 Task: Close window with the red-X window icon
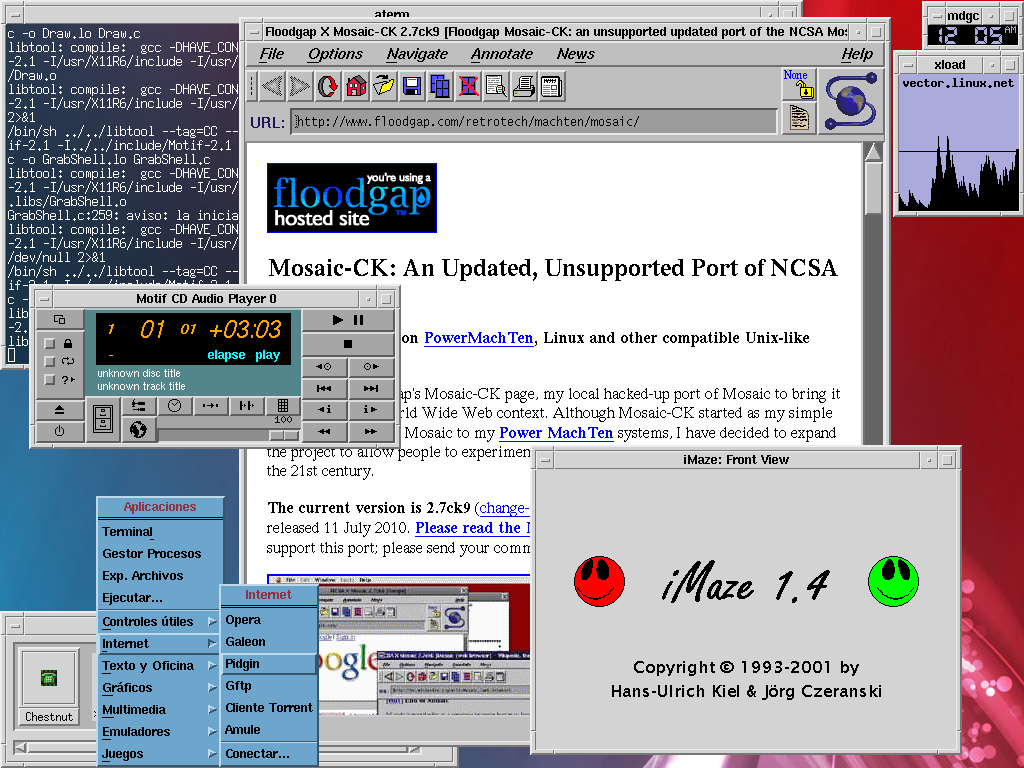pyautogui.click(x=468, y=86)
